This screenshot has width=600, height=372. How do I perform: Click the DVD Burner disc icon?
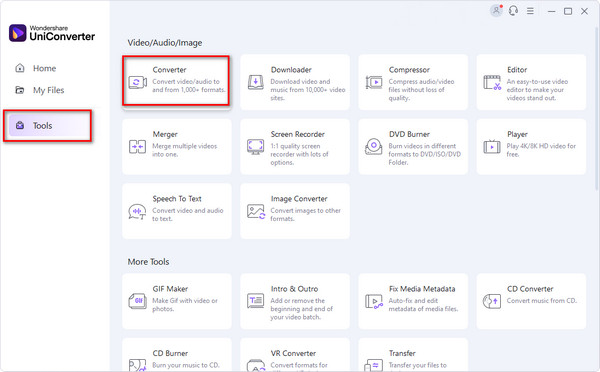pos(373,147)
